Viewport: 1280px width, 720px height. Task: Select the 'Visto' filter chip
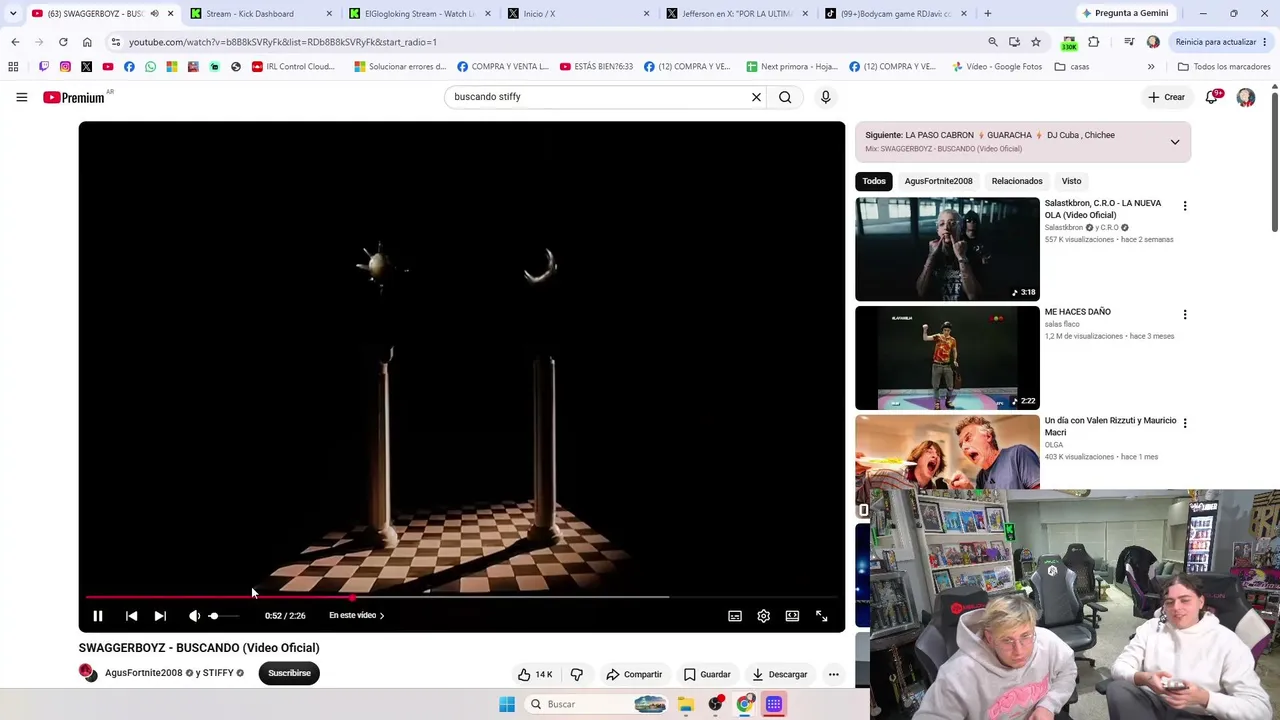click(1071, 181)
